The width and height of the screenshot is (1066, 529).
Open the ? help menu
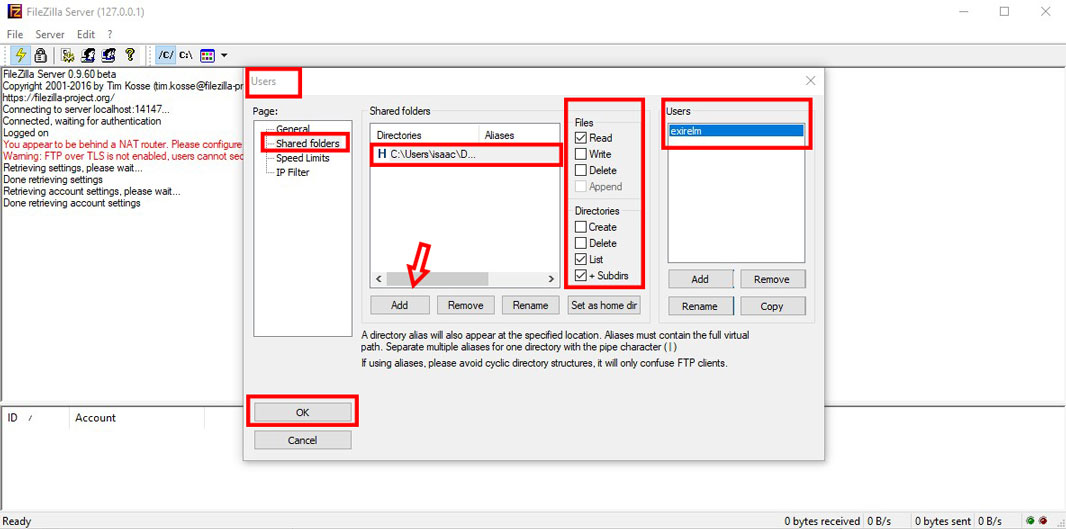(109, 34)
